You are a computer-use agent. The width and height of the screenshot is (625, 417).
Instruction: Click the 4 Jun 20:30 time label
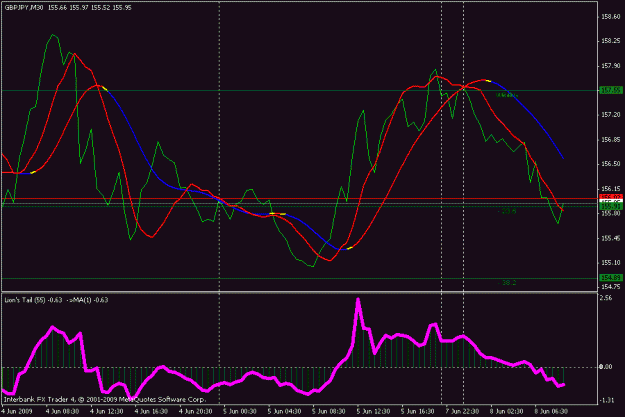coord(196,411)
